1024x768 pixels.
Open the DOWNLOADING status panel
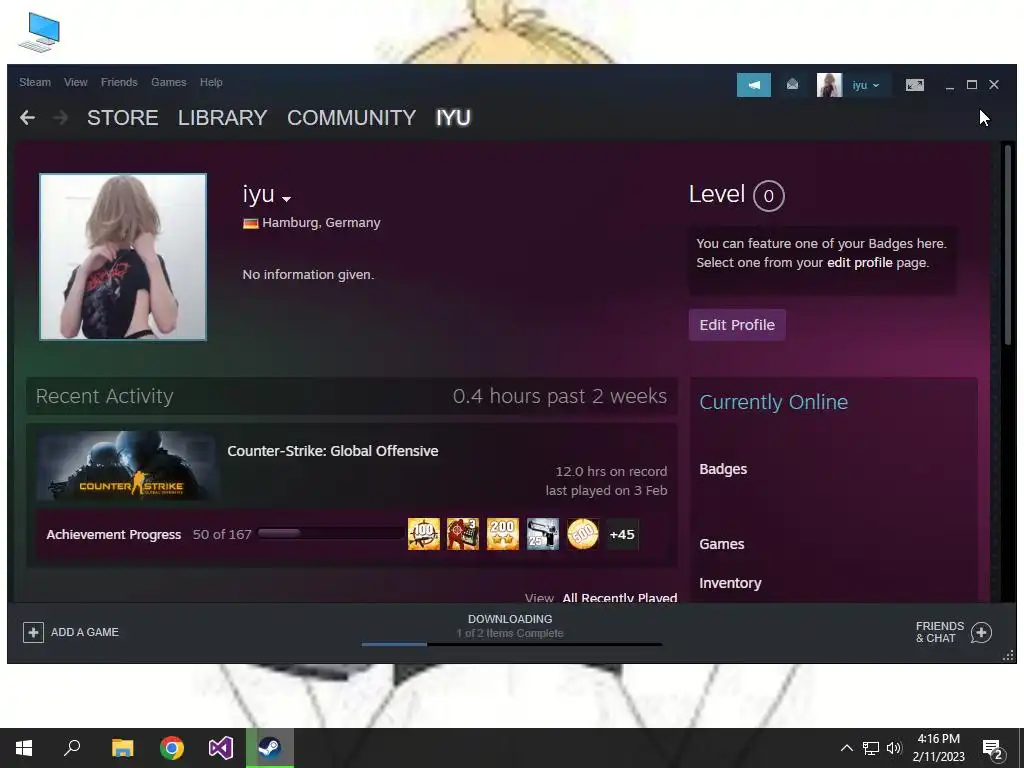point(510,626)
